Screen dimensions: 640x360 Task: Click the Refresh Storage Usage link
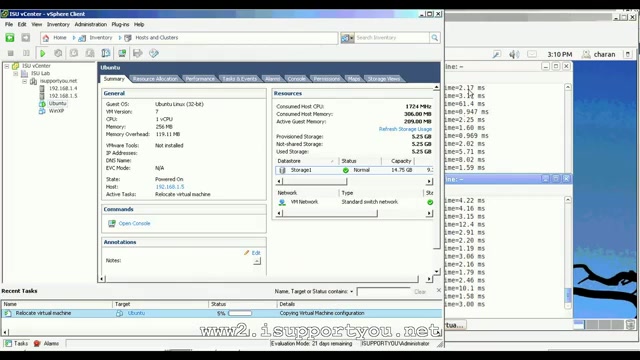(x=405, y=129)
